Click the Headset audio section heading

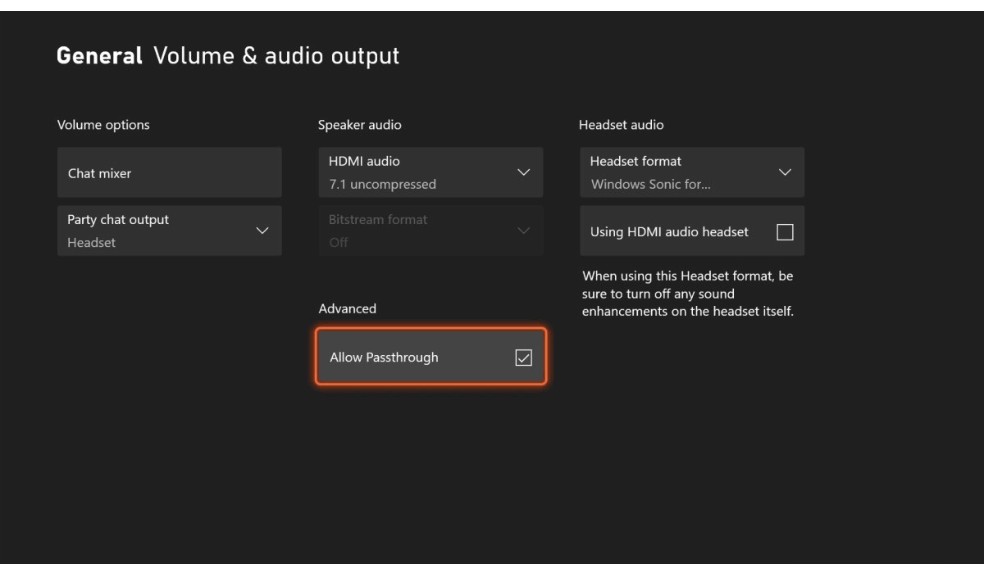(x=621, y=125)
